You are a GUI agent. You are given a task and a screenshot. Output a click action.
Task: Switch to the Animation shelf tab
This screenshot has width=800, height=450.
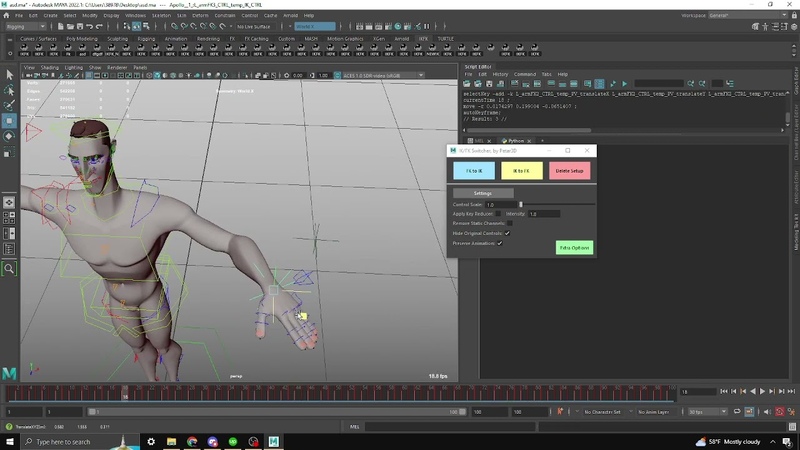(x=176, y=39)
